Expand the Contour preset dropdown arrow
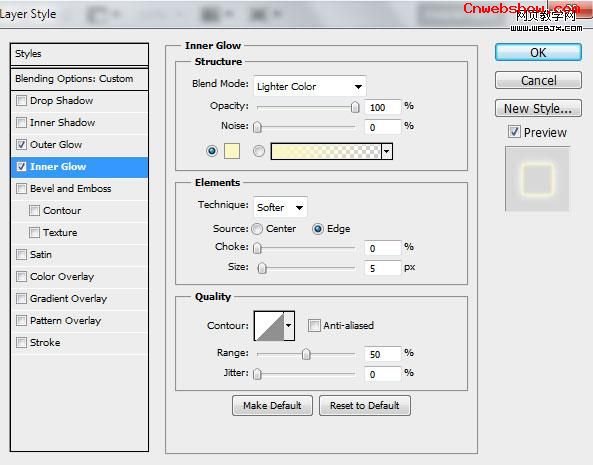 pyautogui.click(x=289, y=326)
